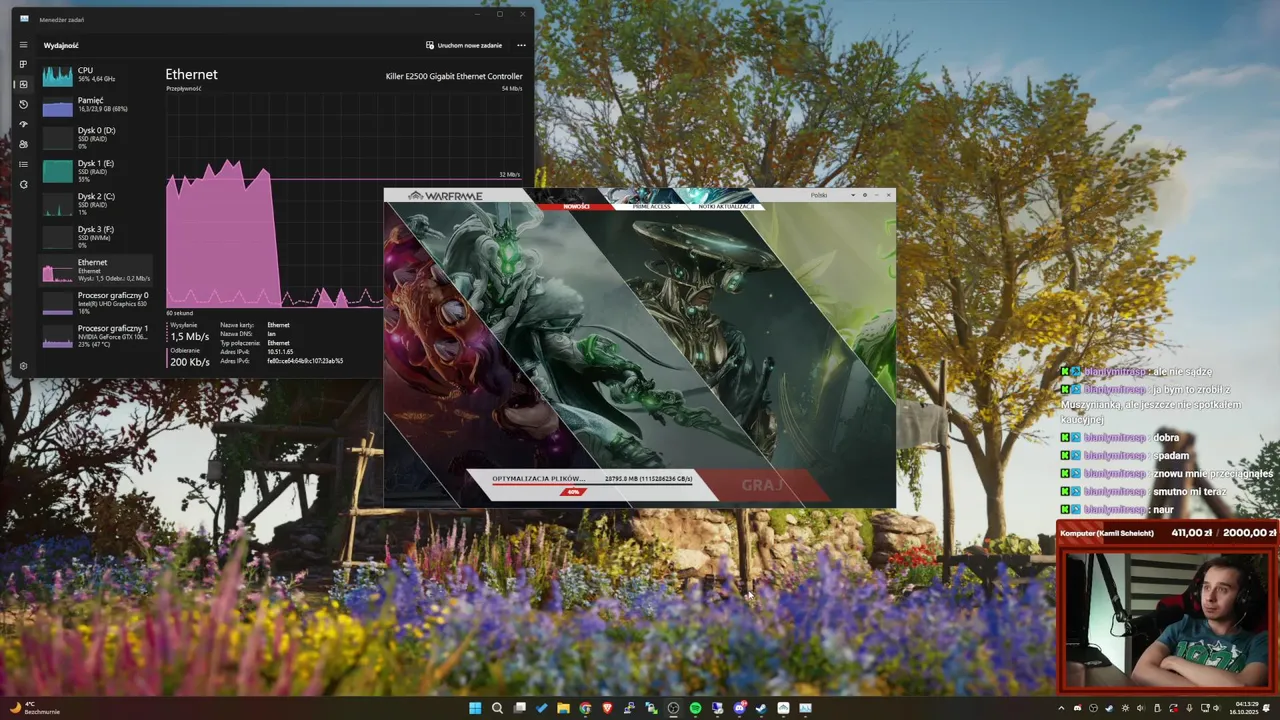1280x720 pixels.
Task: Switch to PRIME ACCESS tab in Warframe launcher
Action: tap(652, 206)
